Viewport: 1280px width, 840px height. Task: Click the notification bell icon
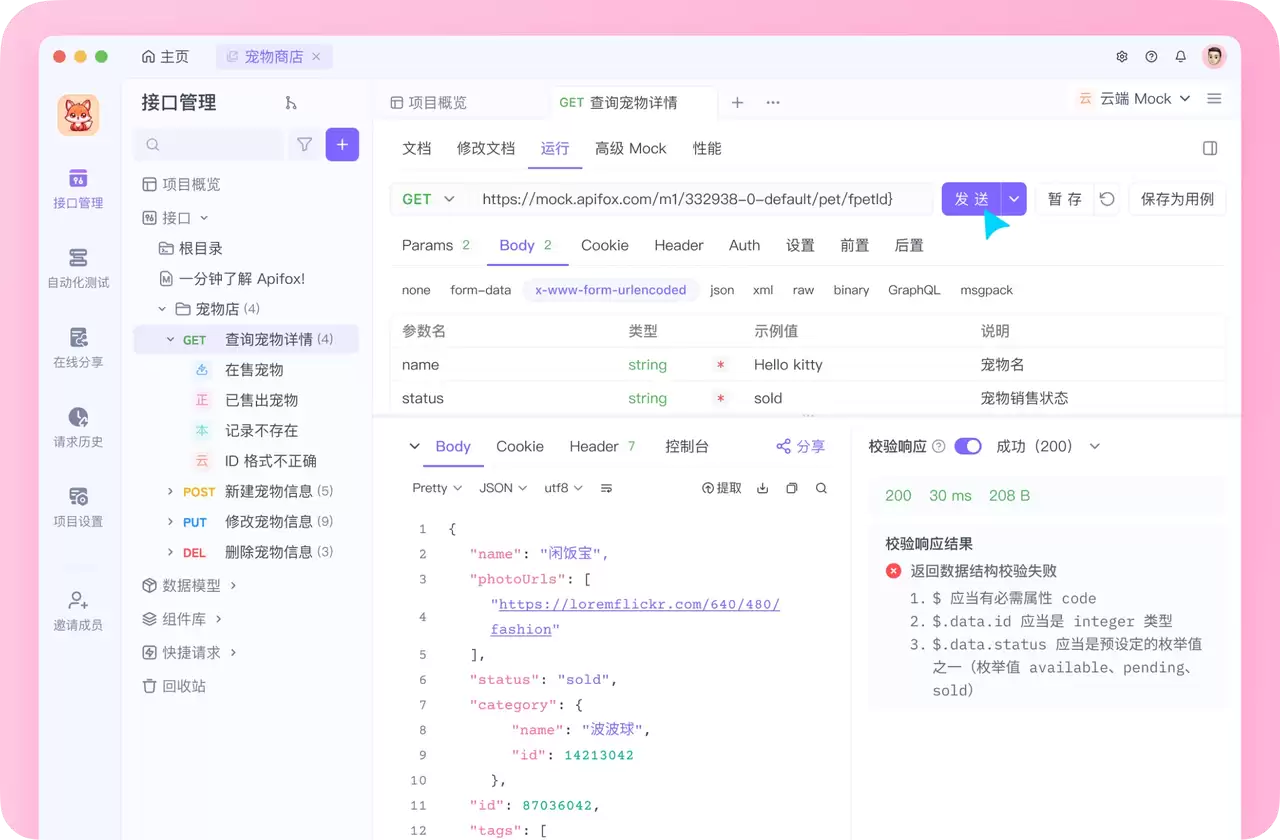click(x=1180, y=56)
